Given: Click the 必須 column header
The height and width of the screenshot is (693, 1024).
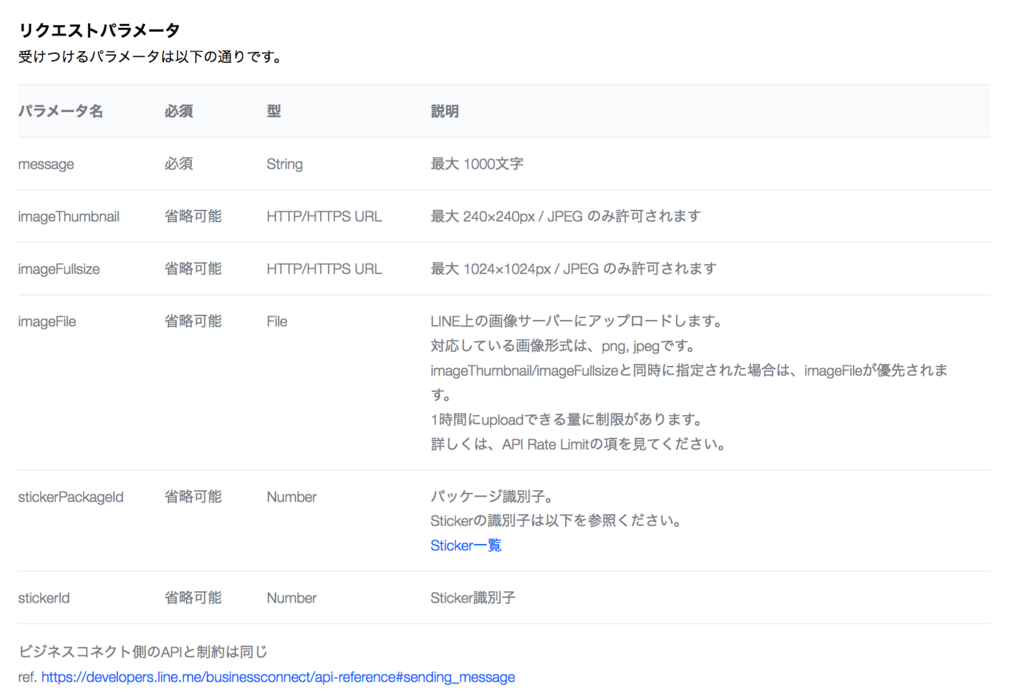Looking at the screenshot, I should tap(178, 111).
